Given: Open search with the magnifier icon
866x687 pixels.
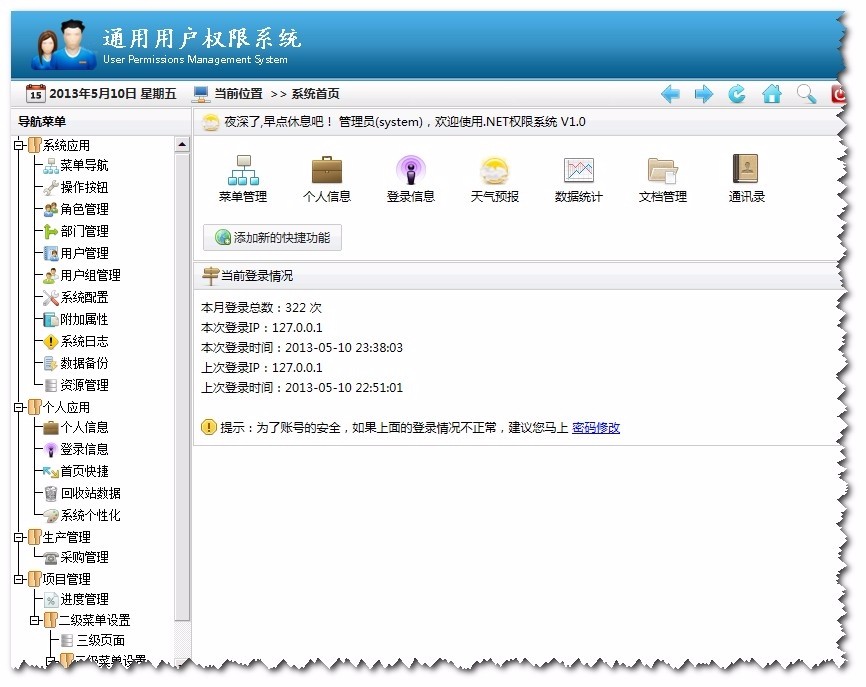Looking at the screenshot, I should (x=805, y=93).
